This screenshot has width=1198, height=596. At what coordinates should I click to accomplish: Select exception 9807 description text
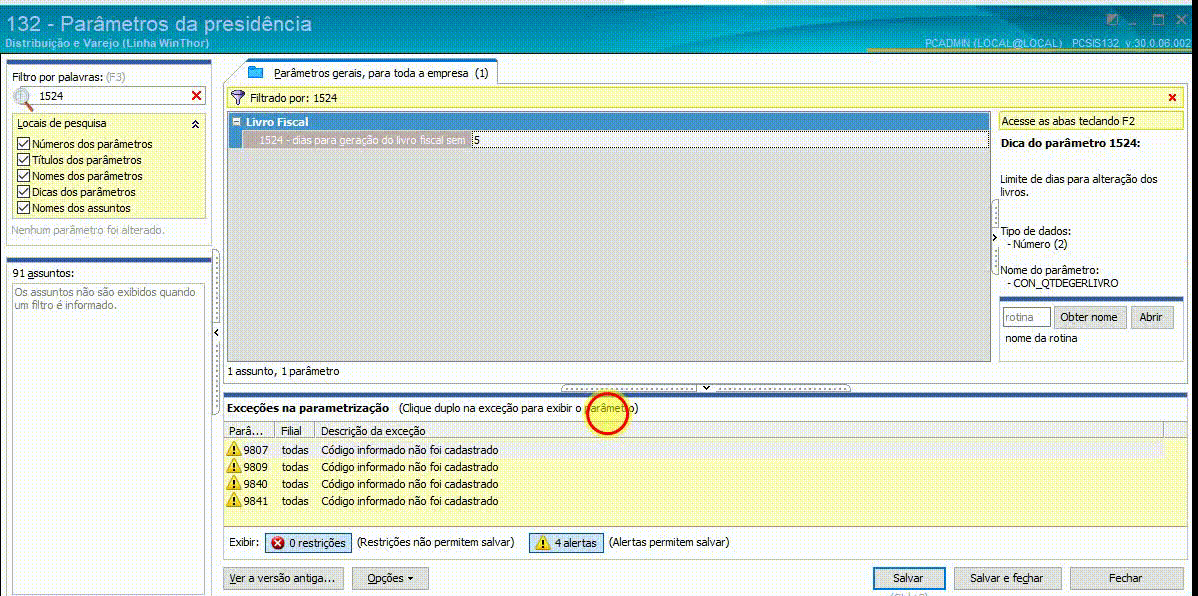410,449
